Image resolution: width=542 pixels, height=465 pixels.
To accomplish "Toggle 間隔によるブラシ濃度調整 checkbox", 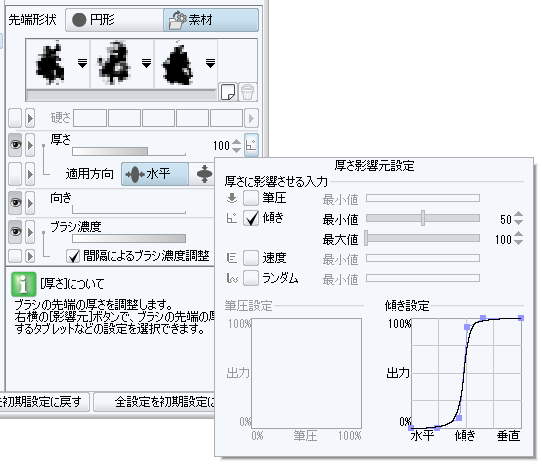I will click(73, 256).
